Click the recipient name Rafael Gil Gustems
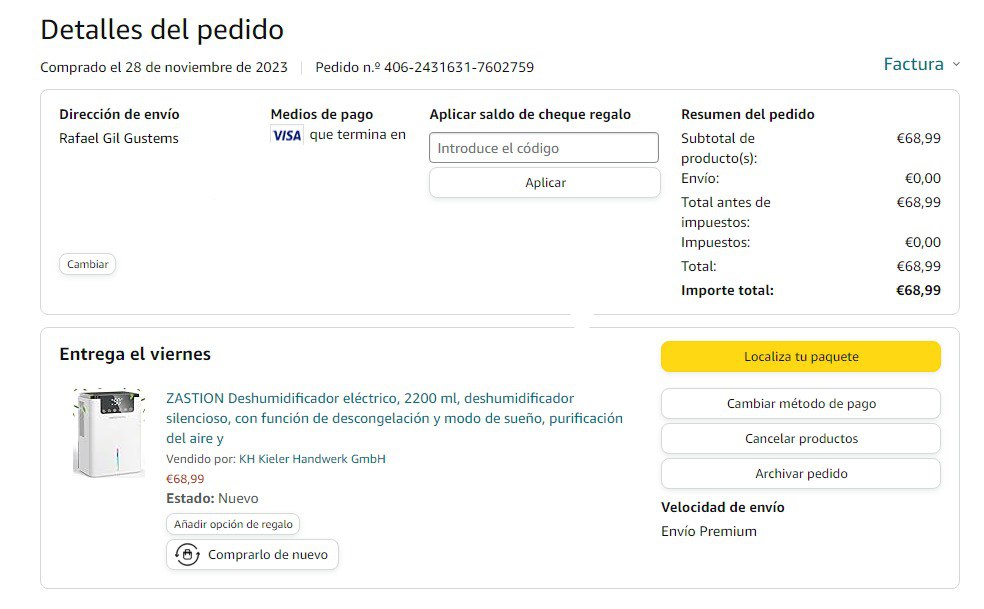The width and height of the screenshot is (984, 609). pos(119,139)
